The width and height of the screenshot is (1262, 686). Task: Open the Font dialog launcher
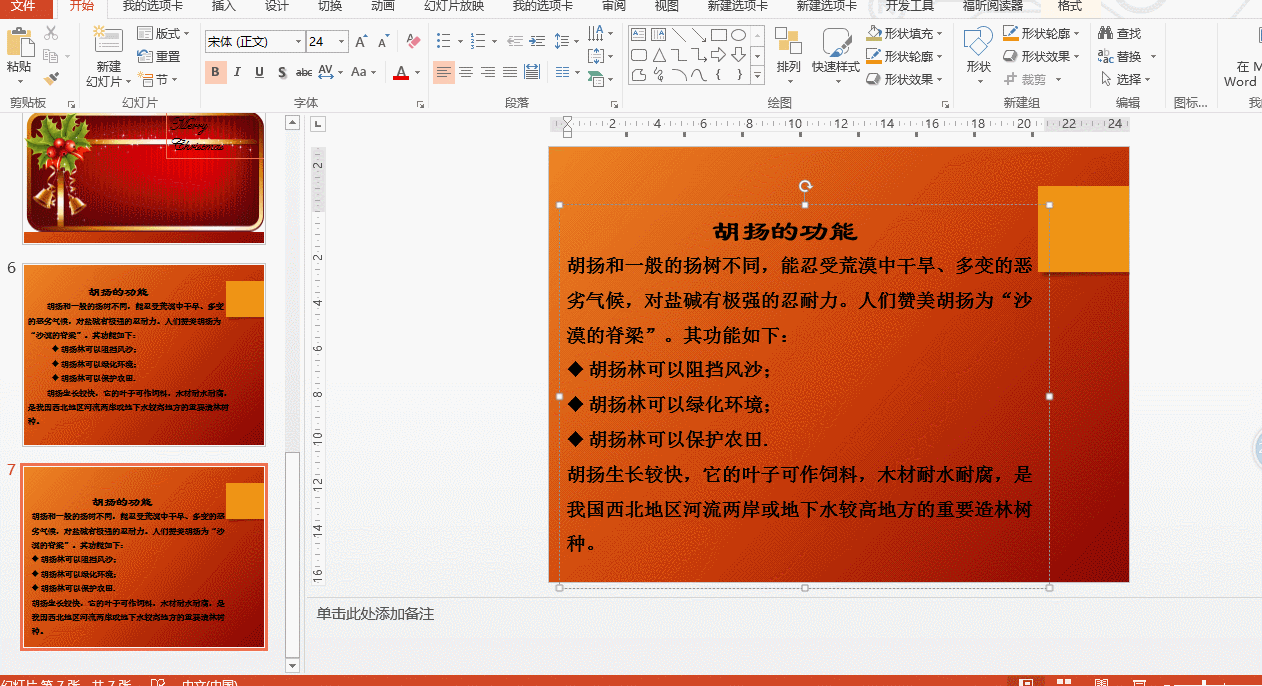pyautogui.click(x=419, y=103)
